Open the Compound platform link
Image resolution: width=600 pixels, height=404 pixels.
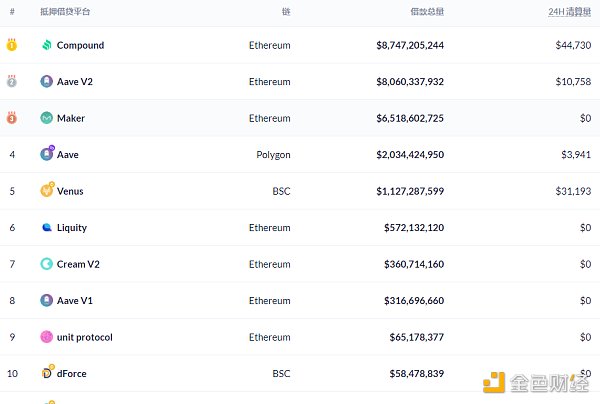click(x=80, y=45)
